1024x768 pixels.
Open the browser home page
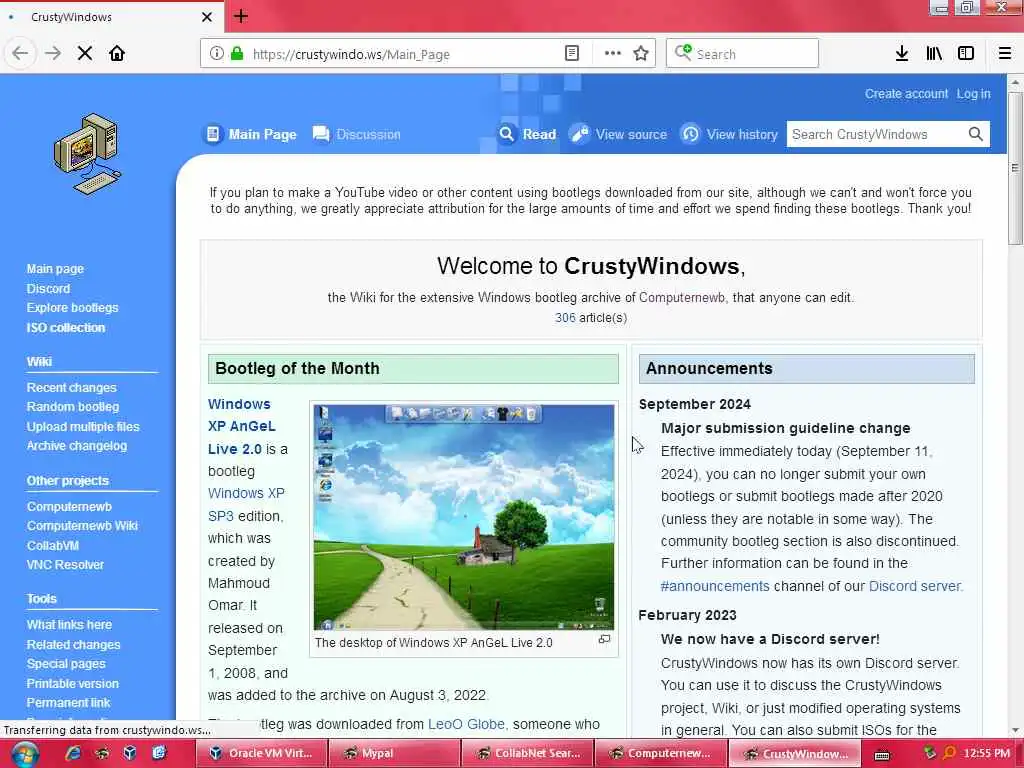tap(117, 54)
